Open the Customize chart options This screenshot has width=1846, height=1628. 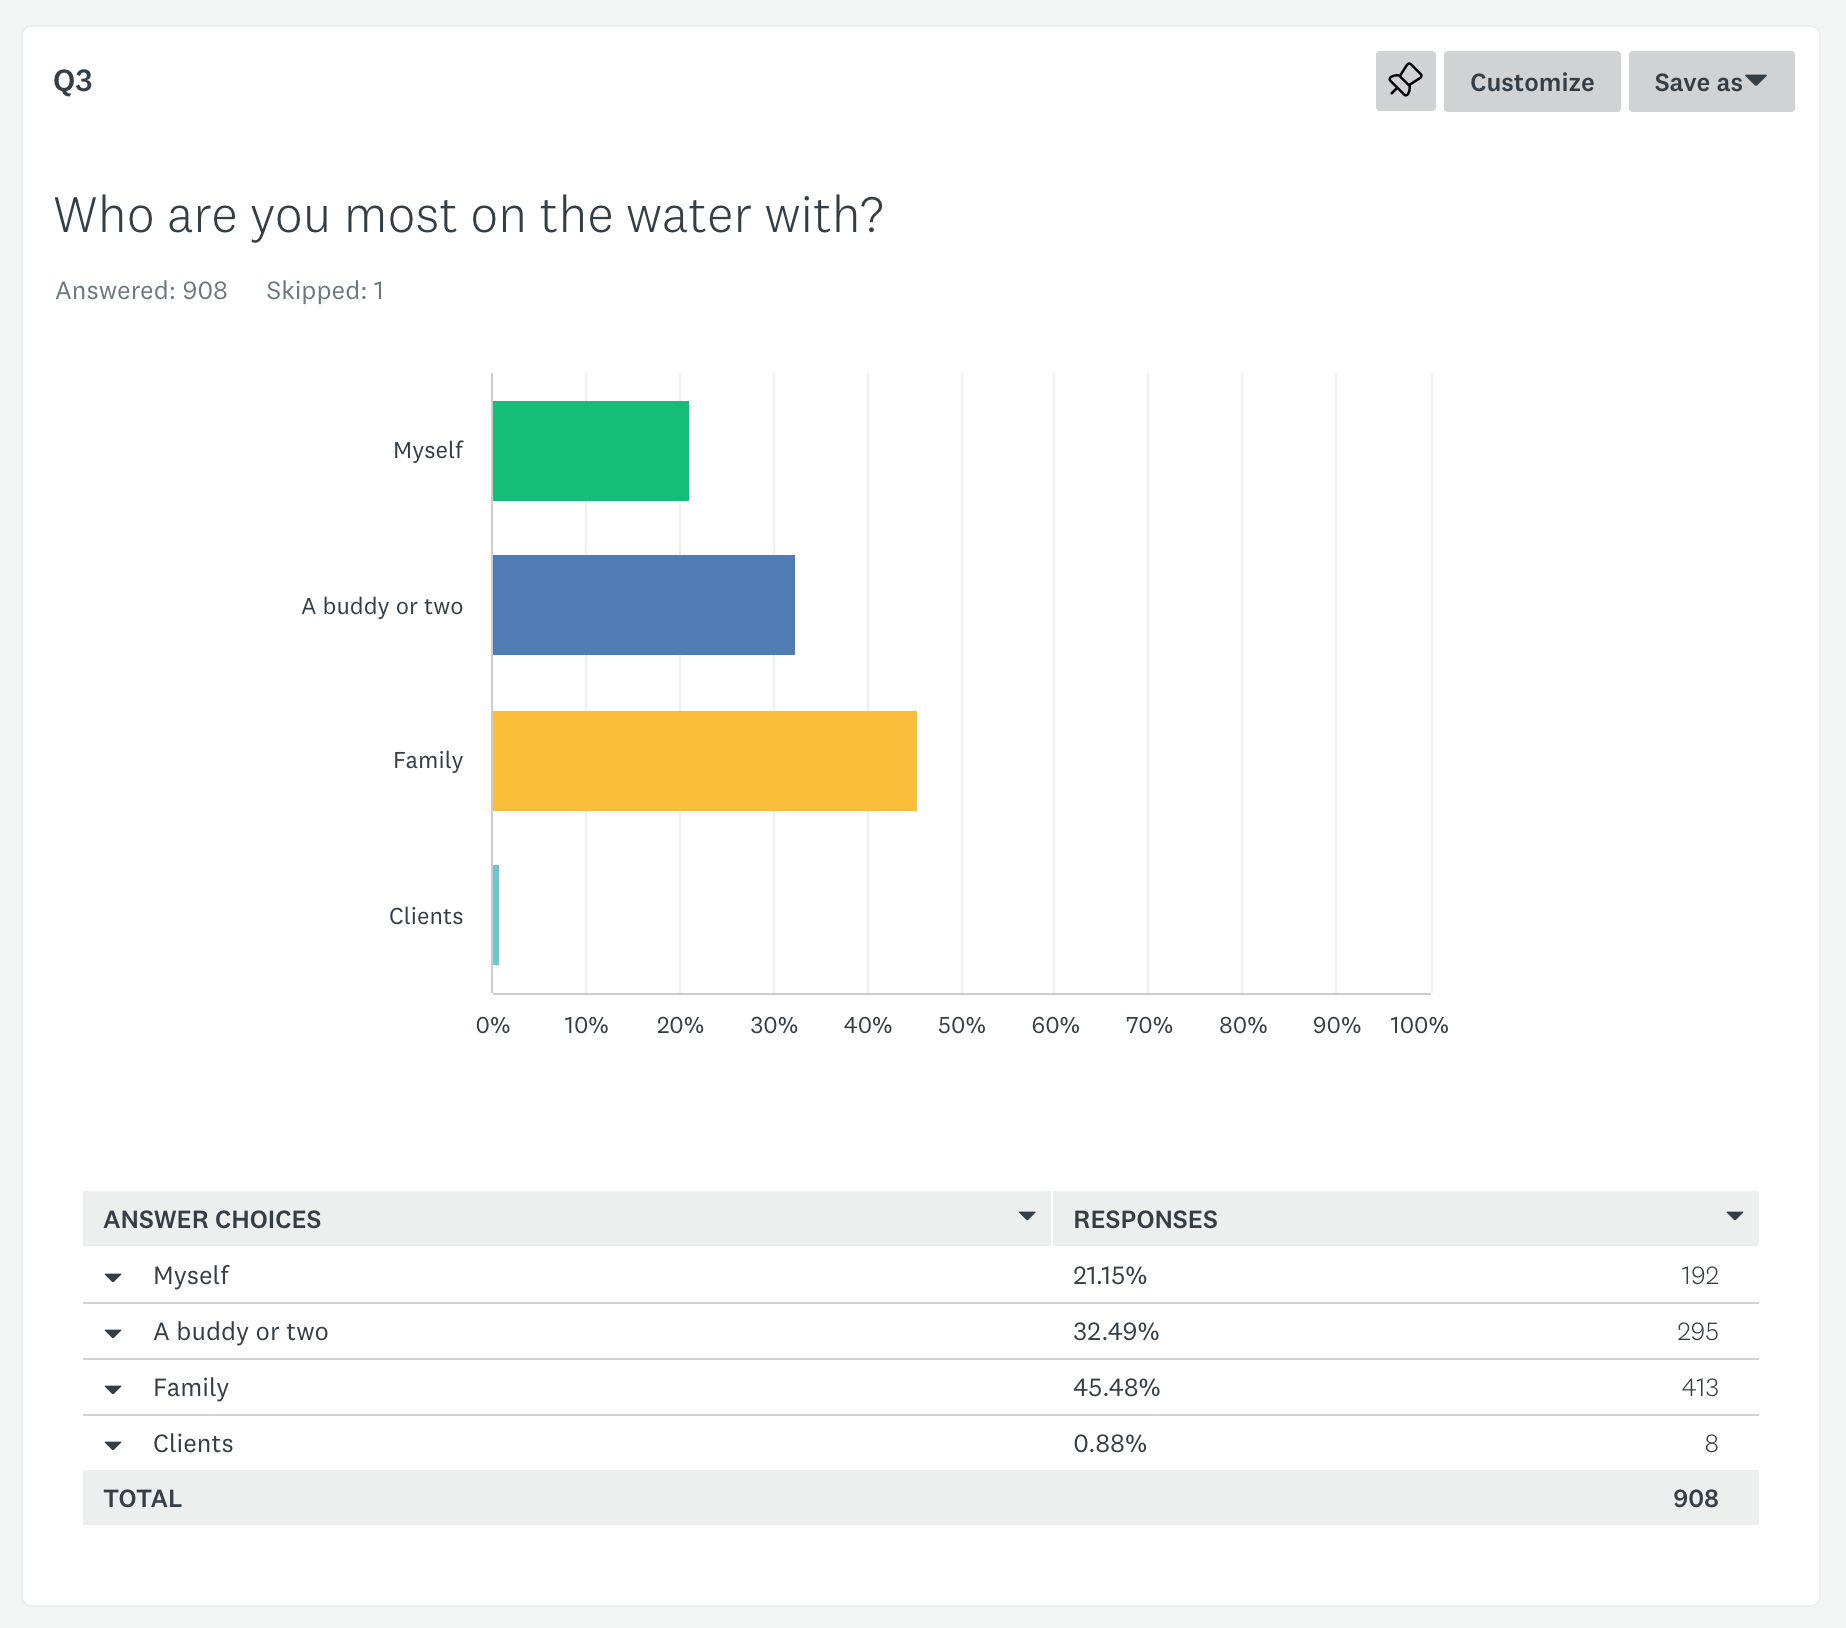[1532, 81]
